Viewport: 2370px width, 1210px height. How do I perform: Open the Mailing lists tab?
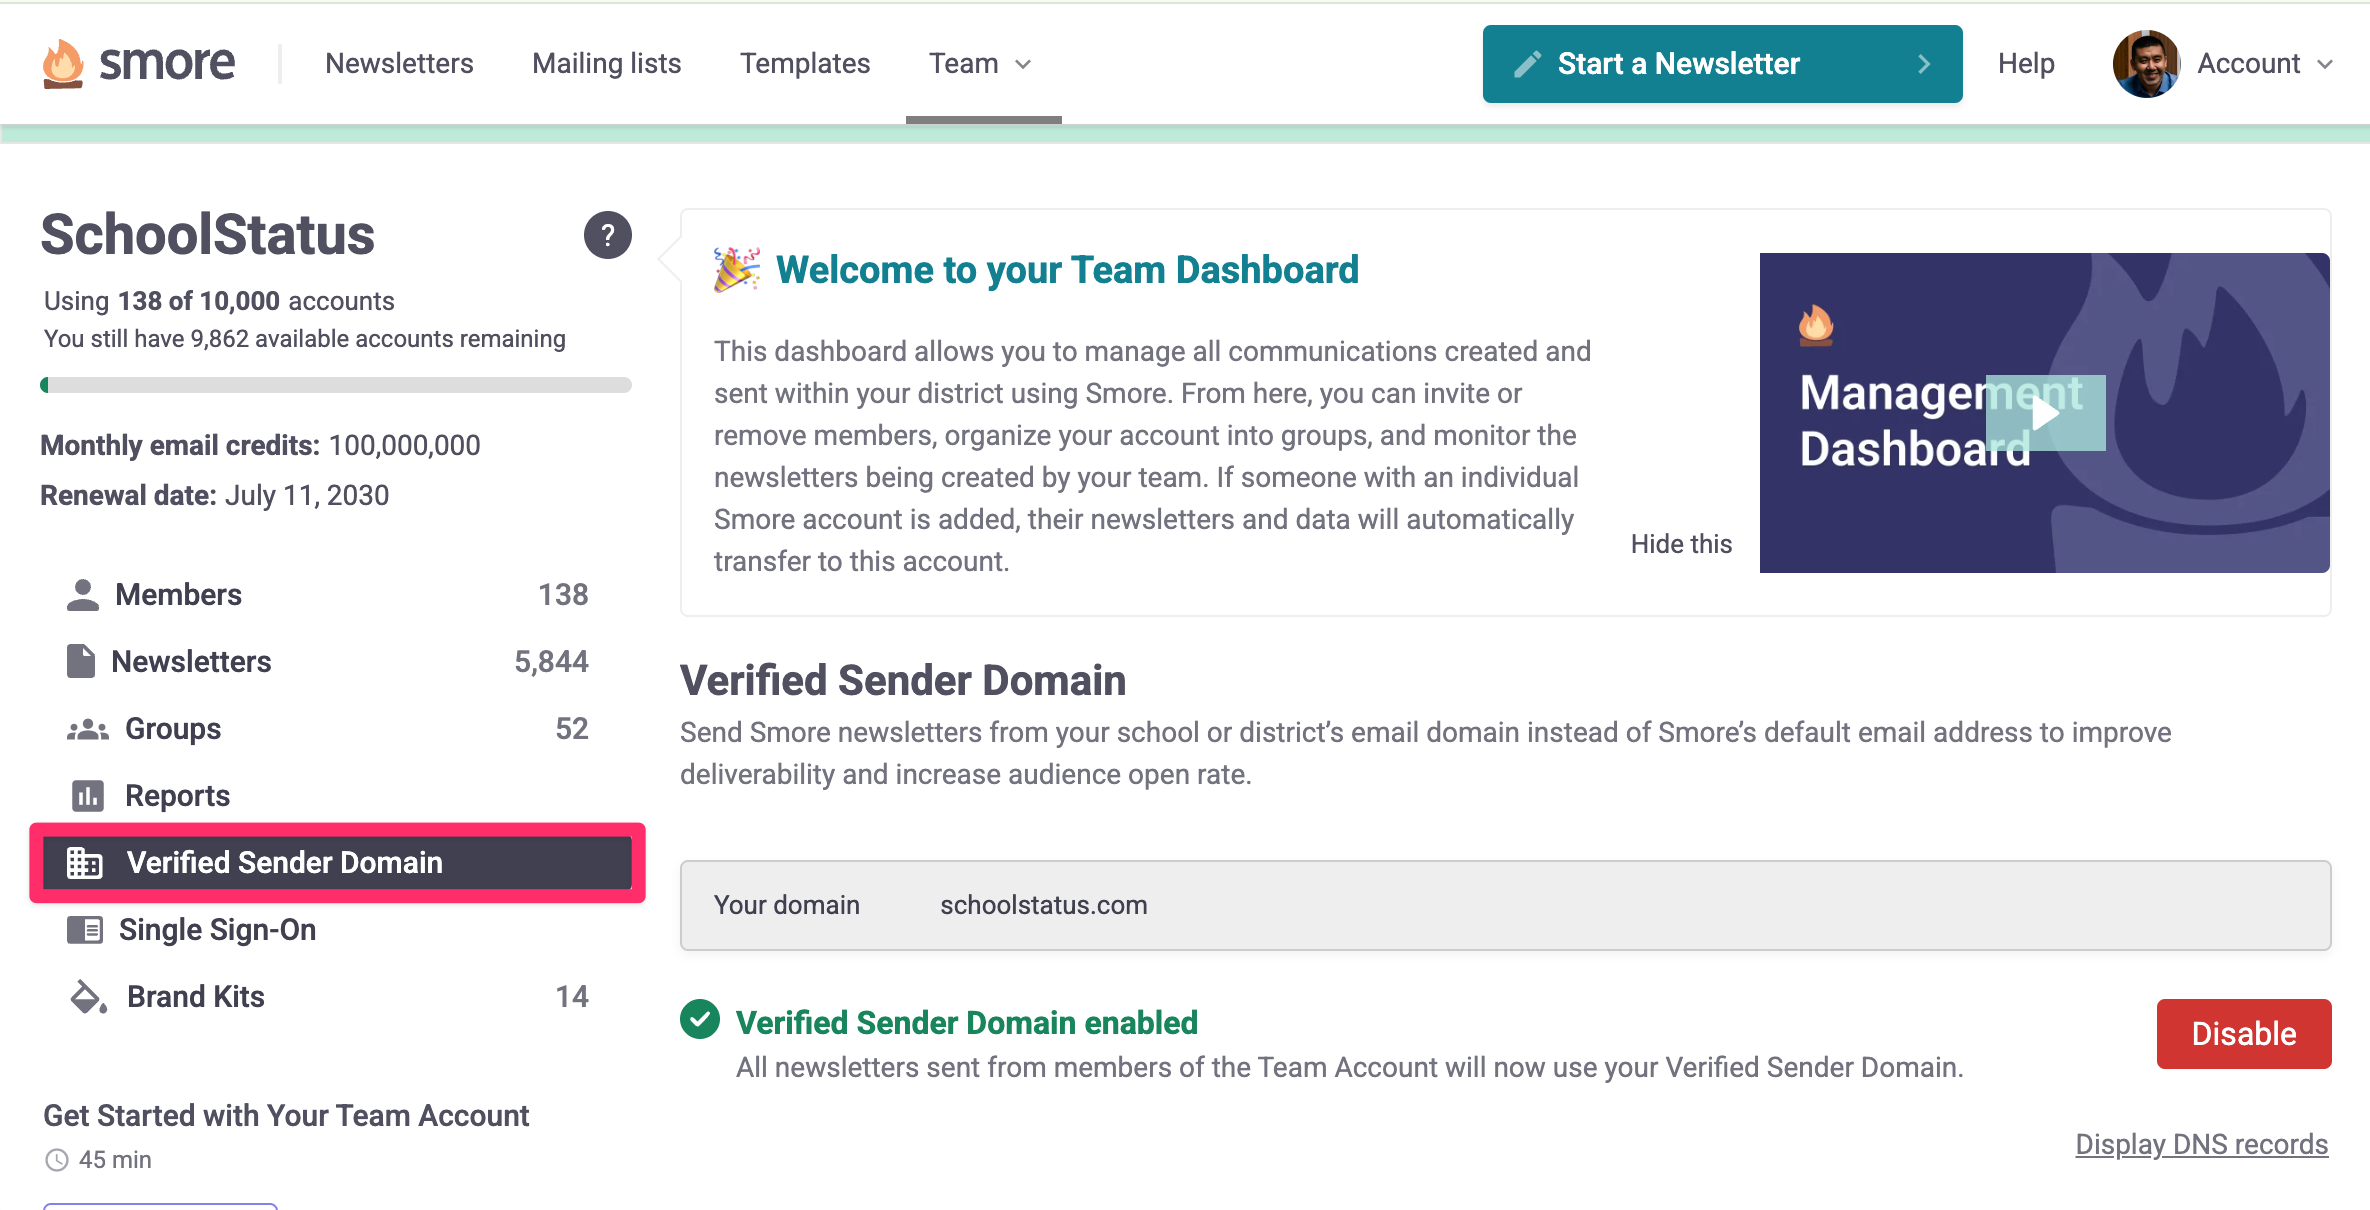point(606,64)
